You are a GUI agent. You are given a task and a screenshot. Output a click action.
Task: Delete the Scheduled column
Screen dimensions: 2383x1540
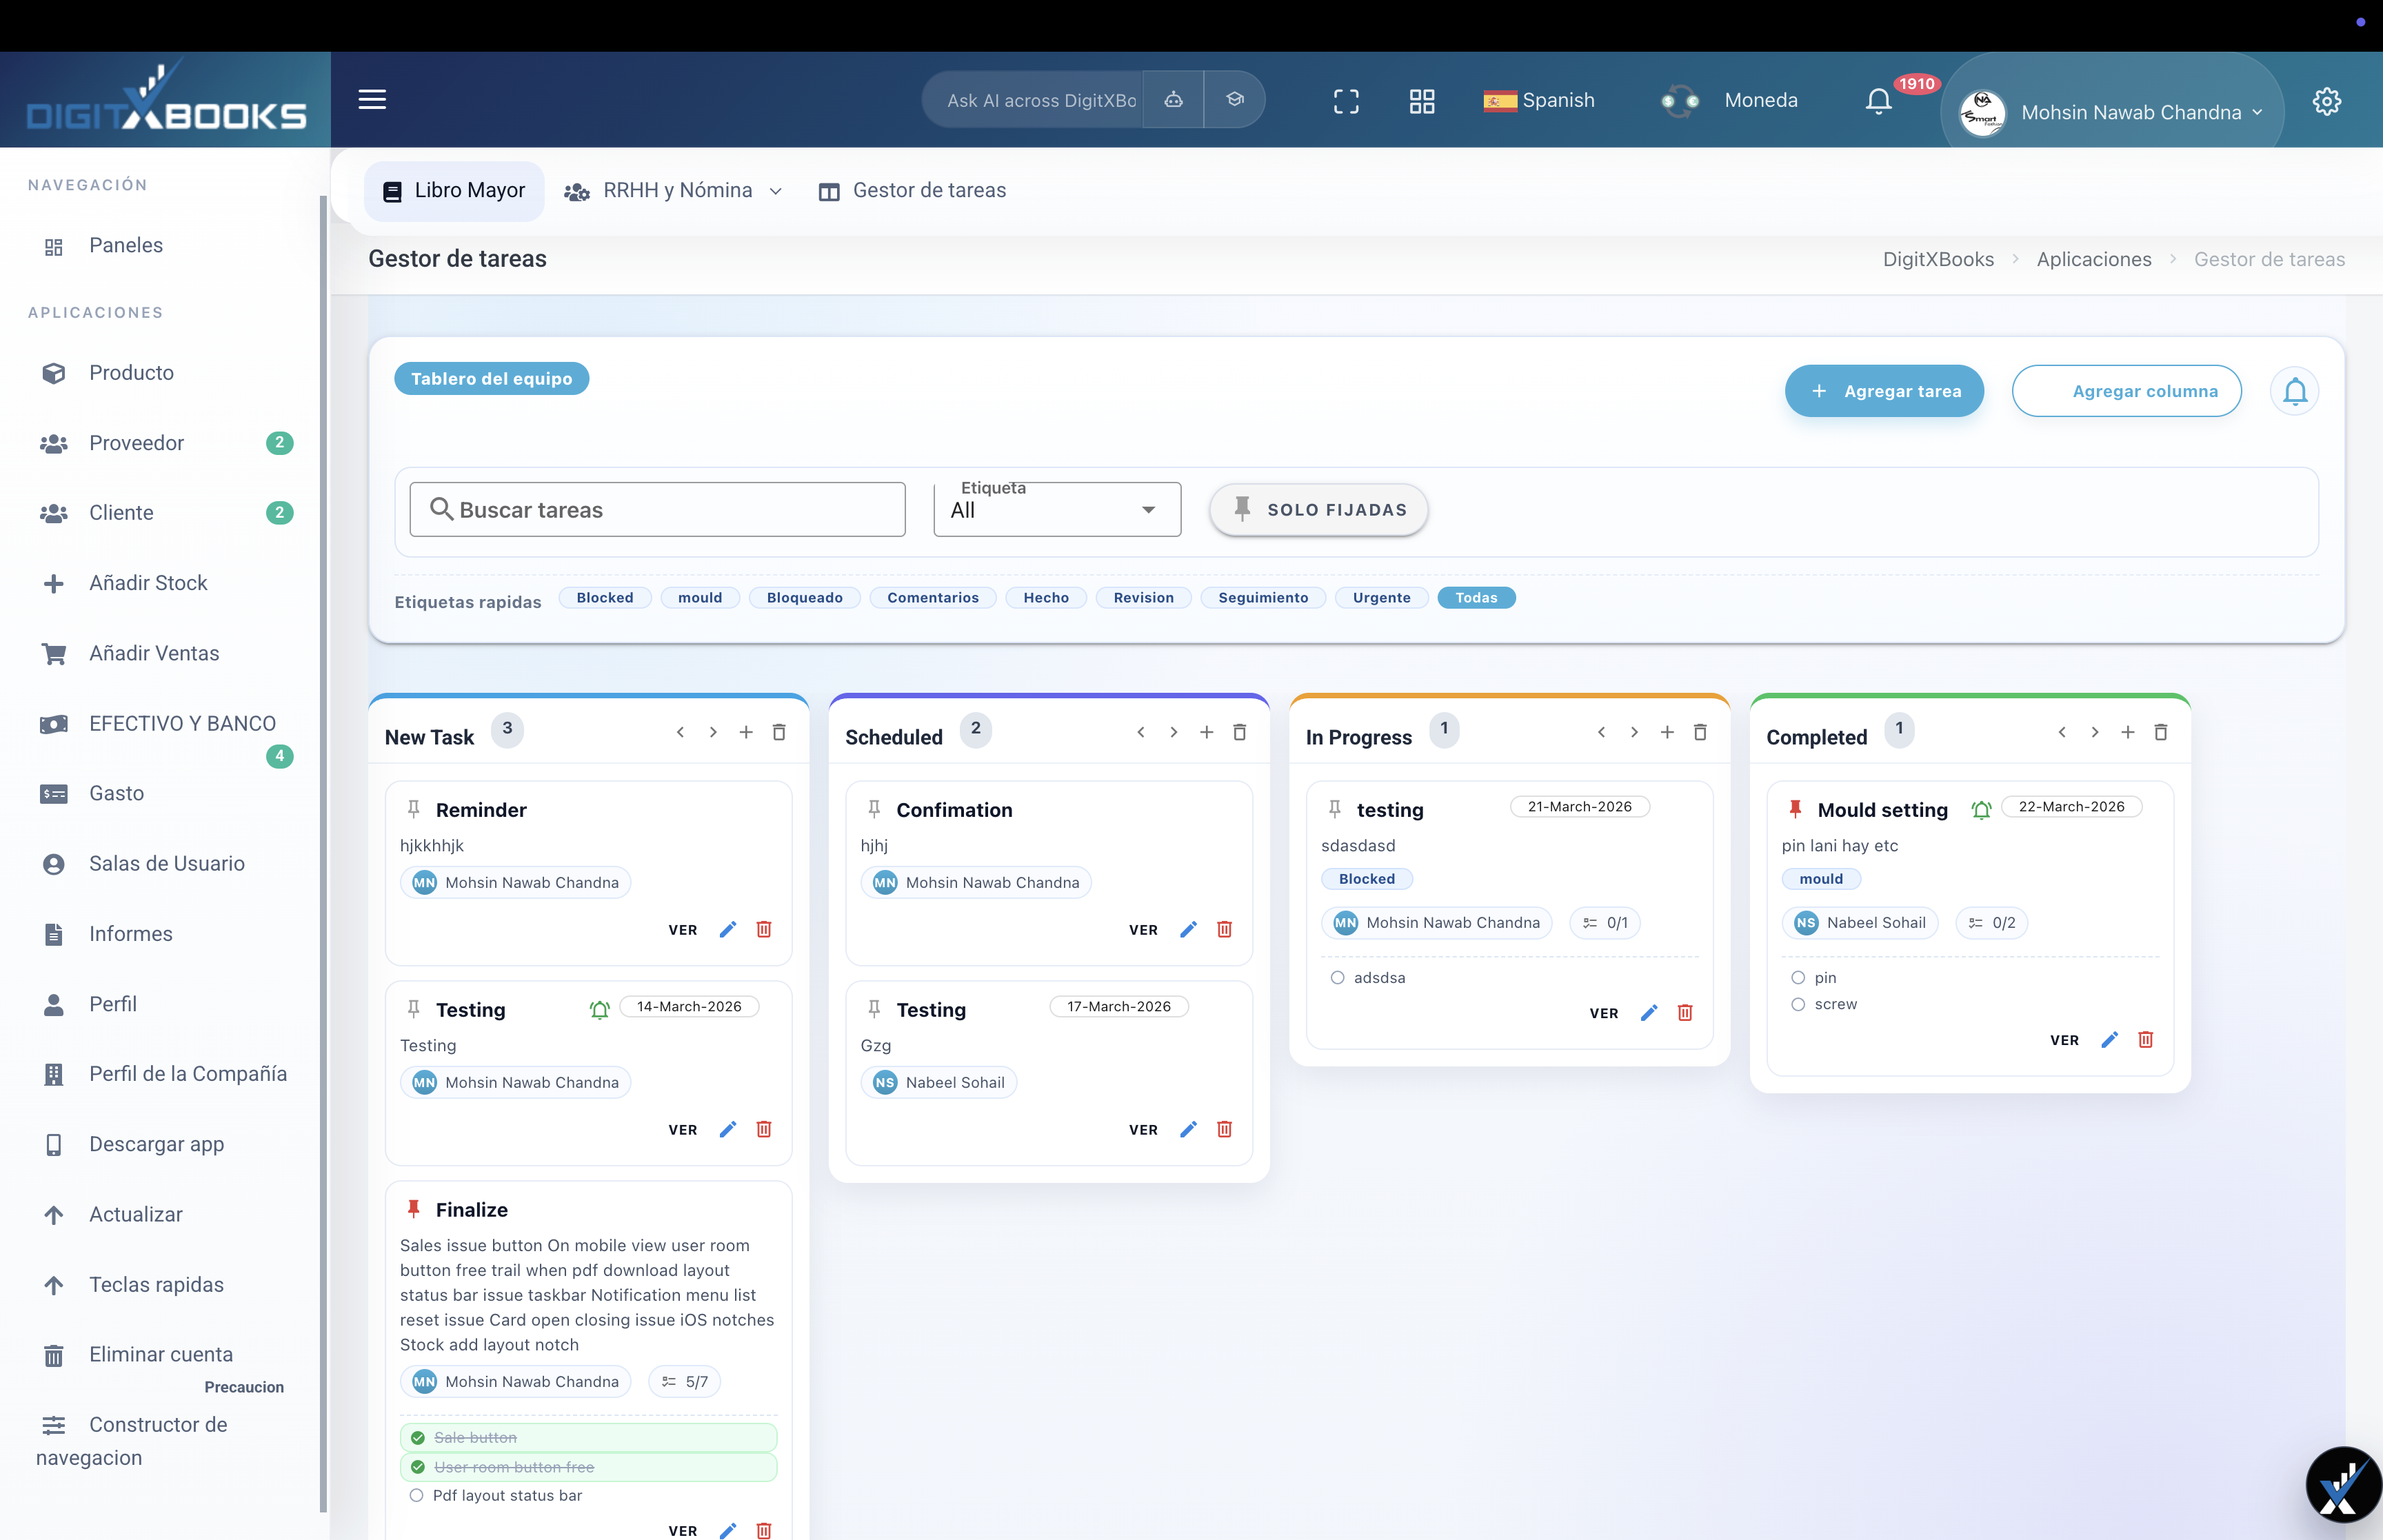(x=1239, y=732)
